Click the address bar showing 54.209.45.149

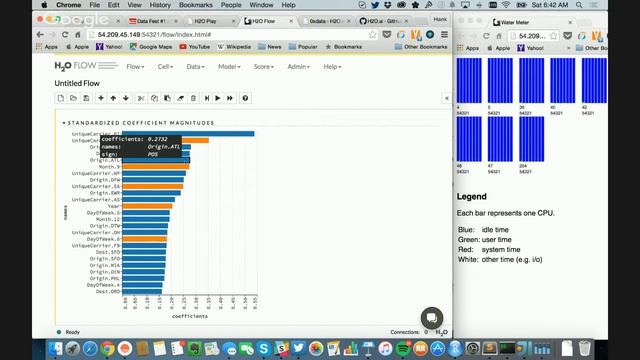point(232,35)
